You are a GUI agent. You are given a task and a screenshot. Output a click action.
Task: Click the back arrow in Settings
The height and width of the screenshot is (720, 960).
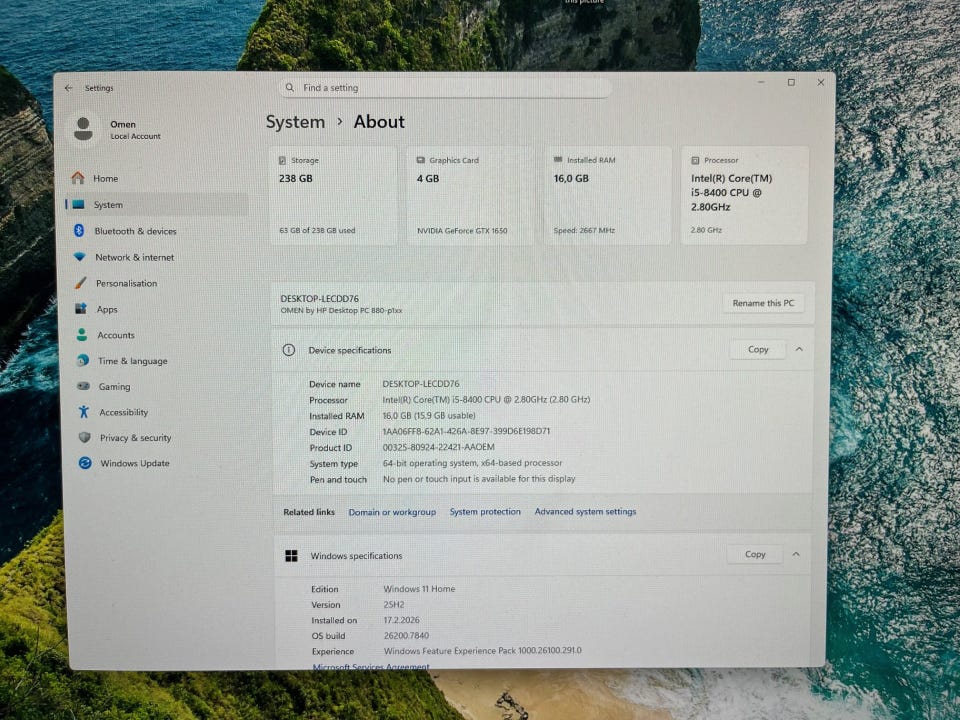coord(69,88)
